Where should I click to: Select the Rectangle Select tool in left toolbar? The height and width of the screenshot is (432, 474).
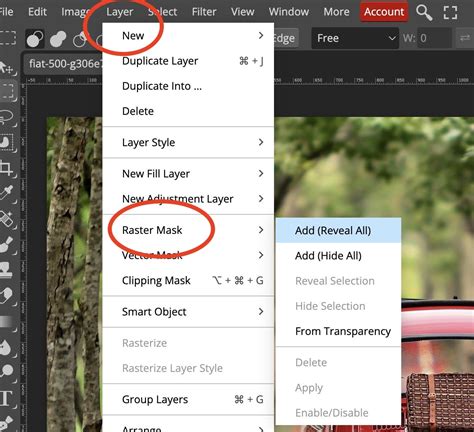7,91
